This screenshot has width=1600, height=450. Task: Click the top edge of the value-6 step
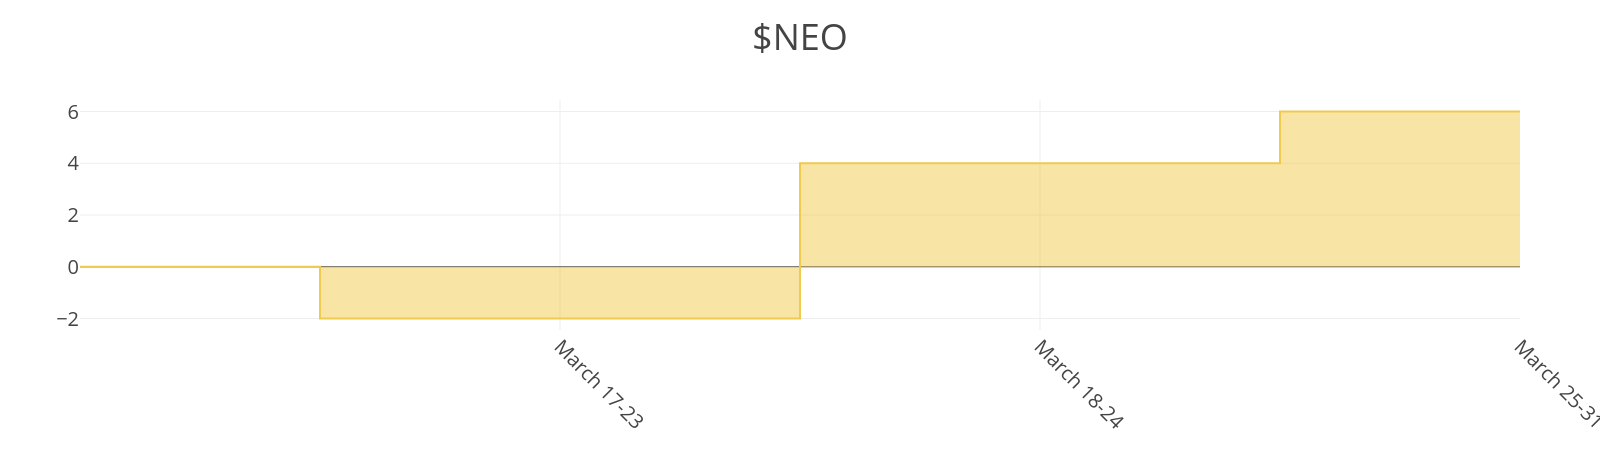pyautogui.click(x=1400, y=111)
